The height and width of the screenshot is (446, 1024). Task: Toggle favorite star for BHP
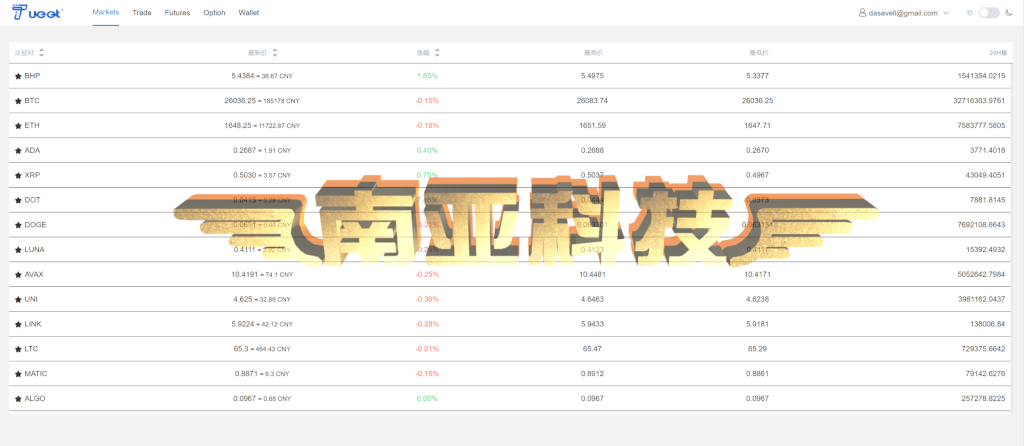pos(18,76)
